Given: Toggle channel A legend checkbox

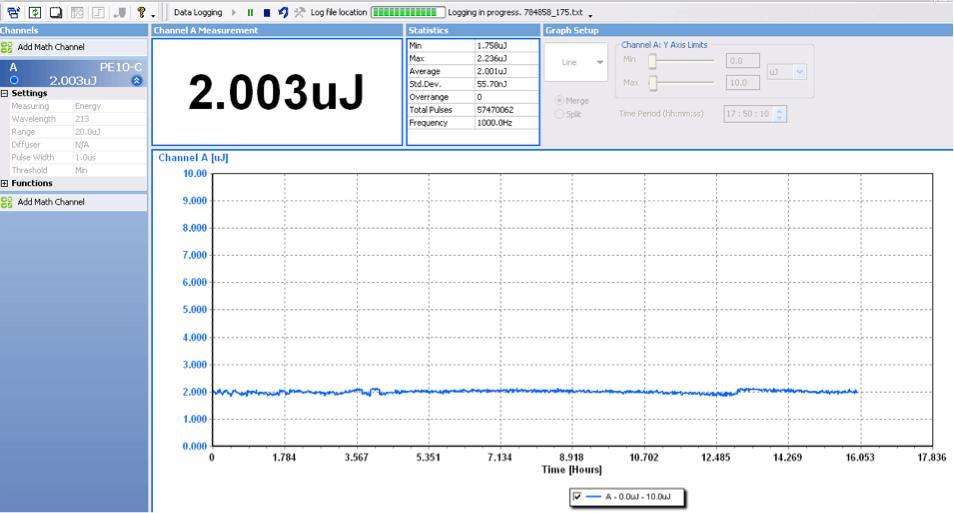Looking at the screenshot, I should [x=577, y=497].
